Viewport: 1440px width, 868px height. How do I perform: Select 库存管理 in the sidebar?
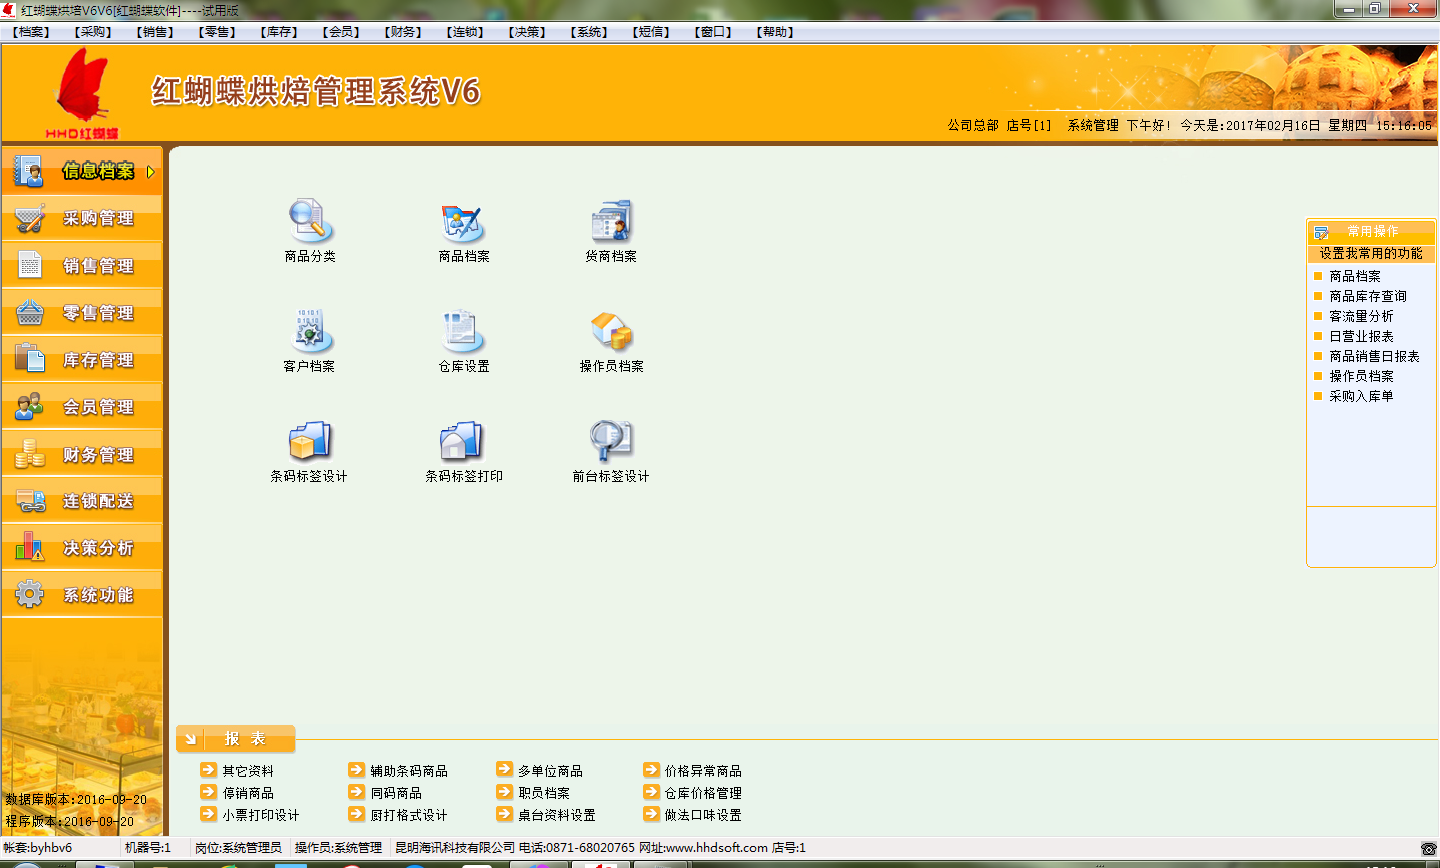tap(82, 359)
